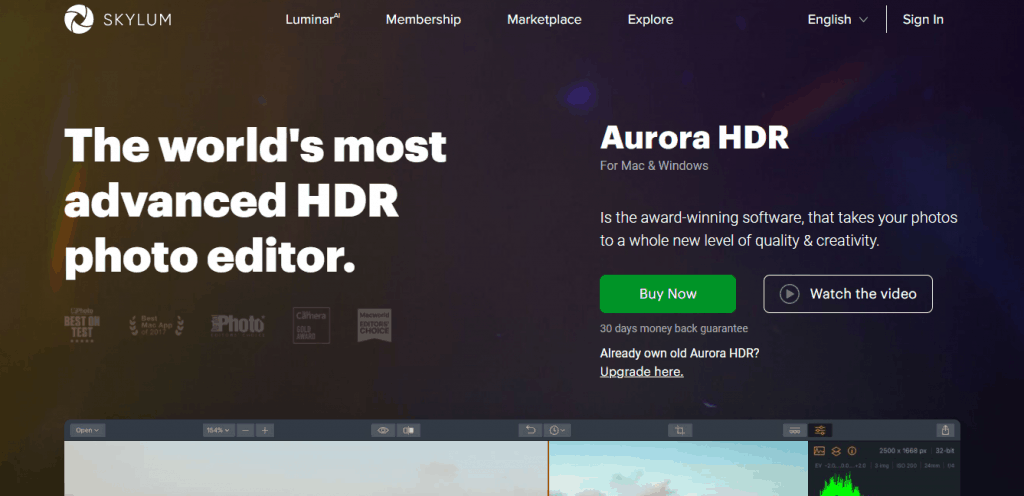Toggle the orange adjustments sliders panel button
Image resolution: width=1024 pixels, height=496 pixels.
(x=820, y=430)
